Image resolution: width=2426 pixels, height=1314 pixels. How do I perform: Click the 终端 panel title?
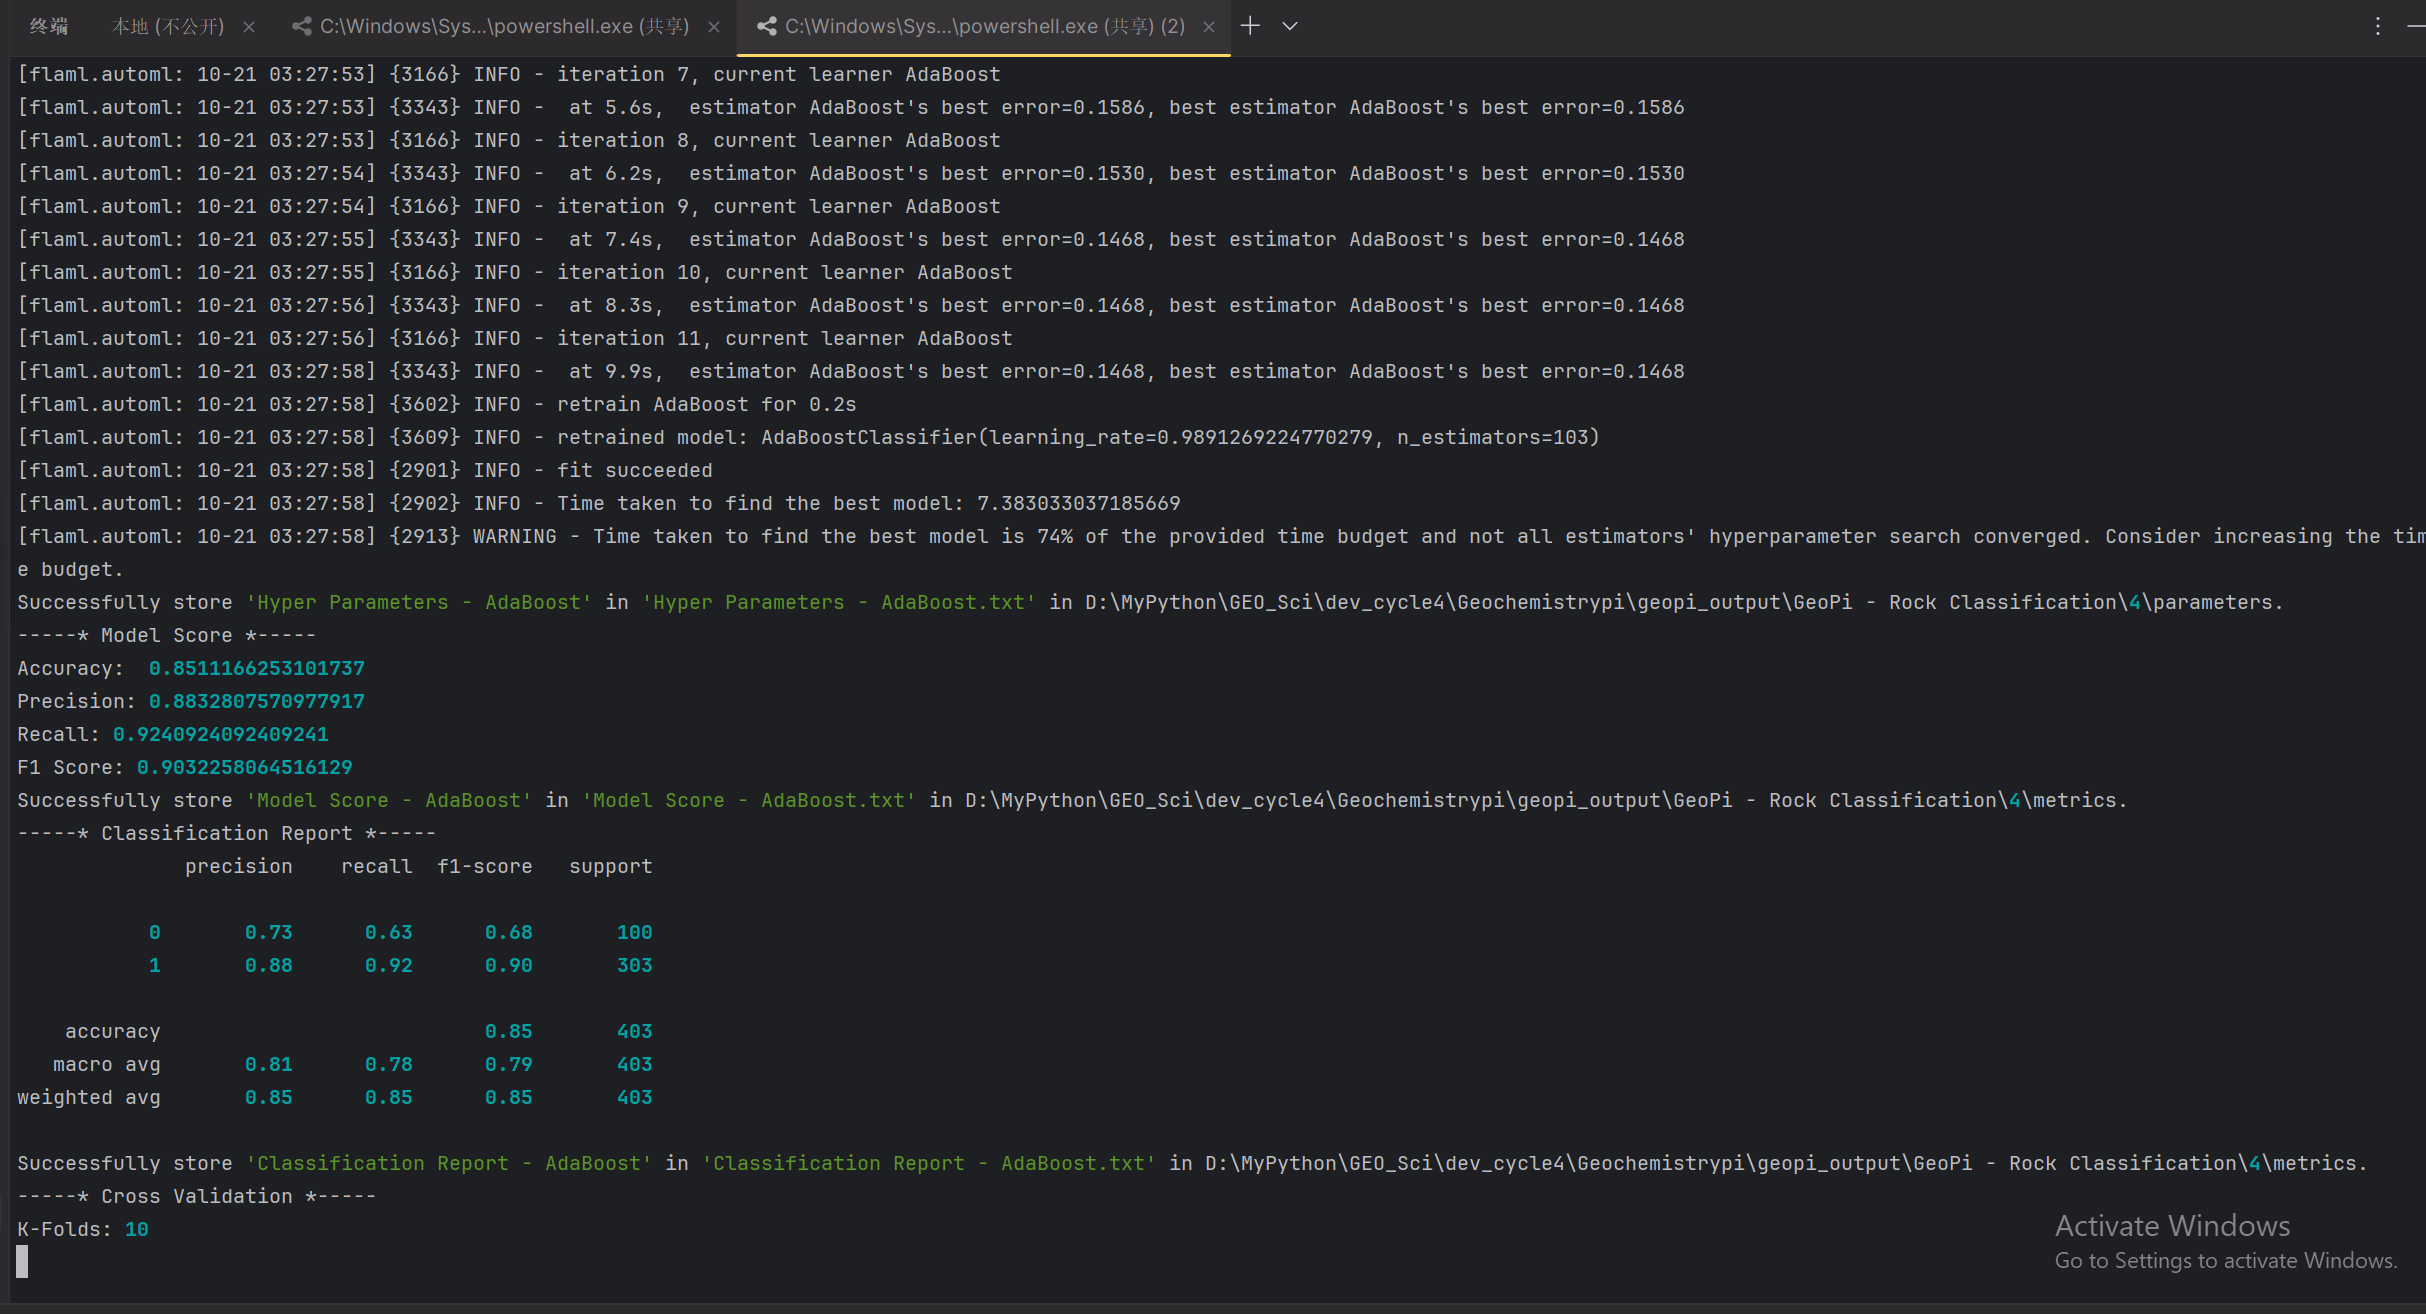click(x=49, y=27)
